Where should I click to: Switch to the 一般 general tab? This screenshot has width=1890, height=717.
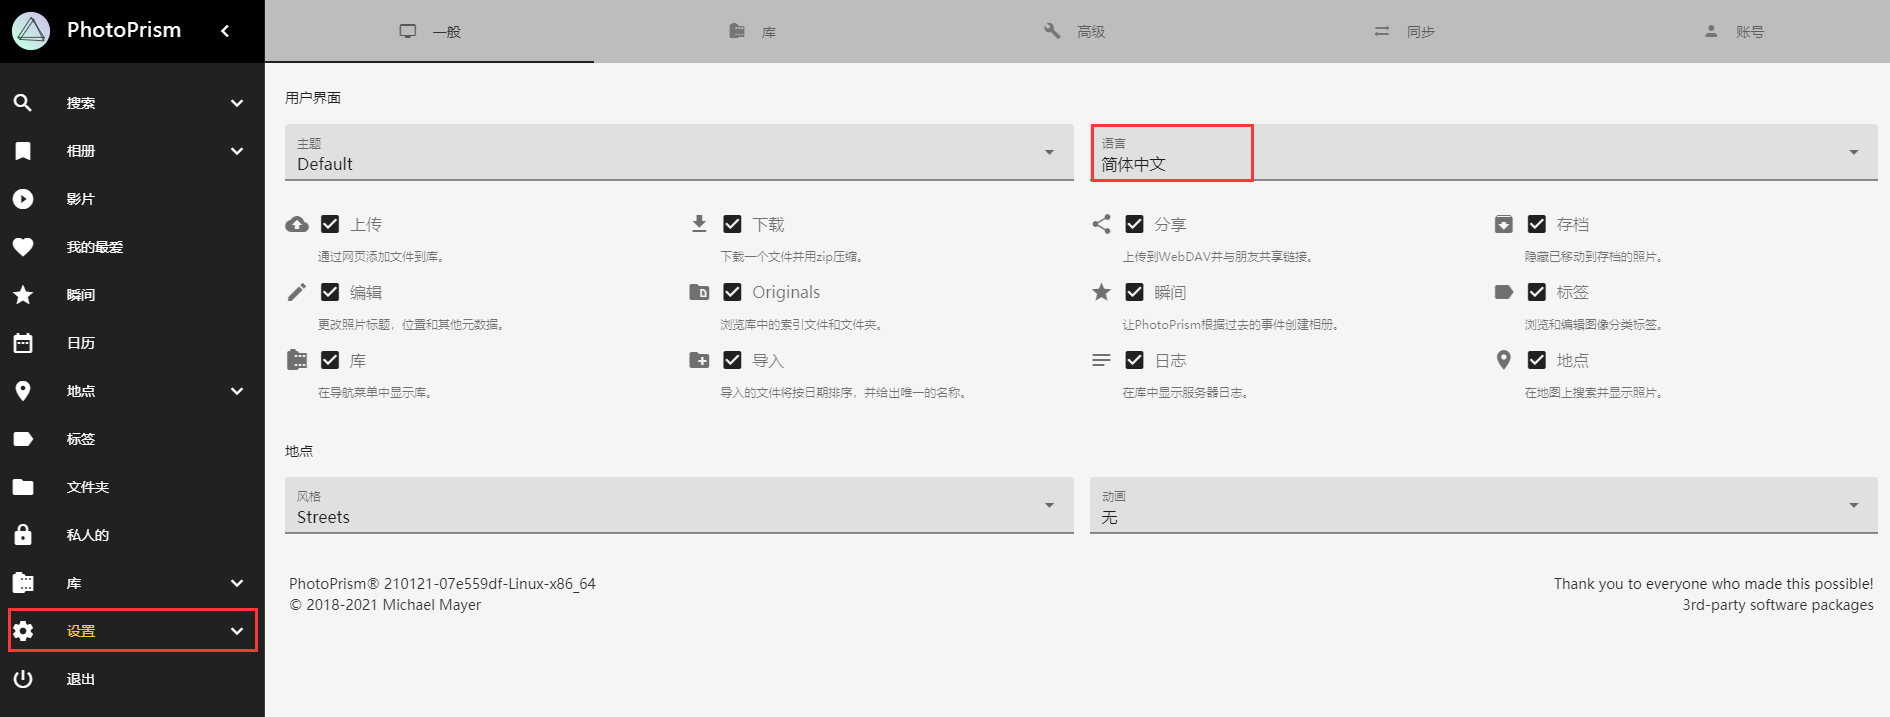pyautogui.click(x=429, y=31)
